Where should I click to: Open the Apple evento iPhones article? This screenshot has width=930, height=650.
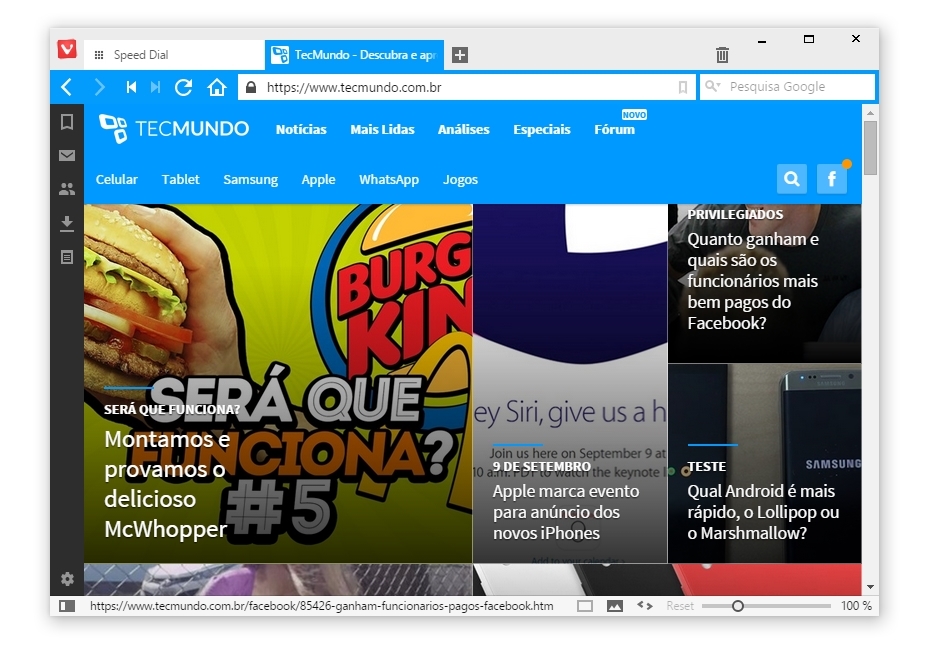click(566, 512)
